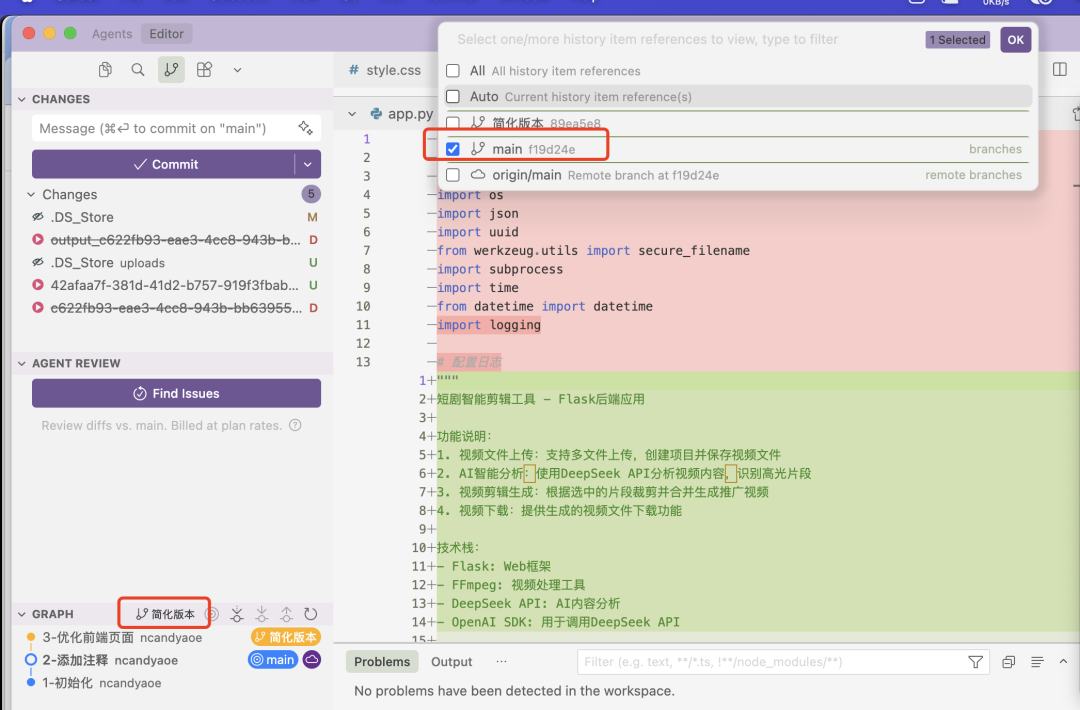The image size is (1080, 710).
Task: Click the added line 技术栈:
Action: tap(458, 547)
